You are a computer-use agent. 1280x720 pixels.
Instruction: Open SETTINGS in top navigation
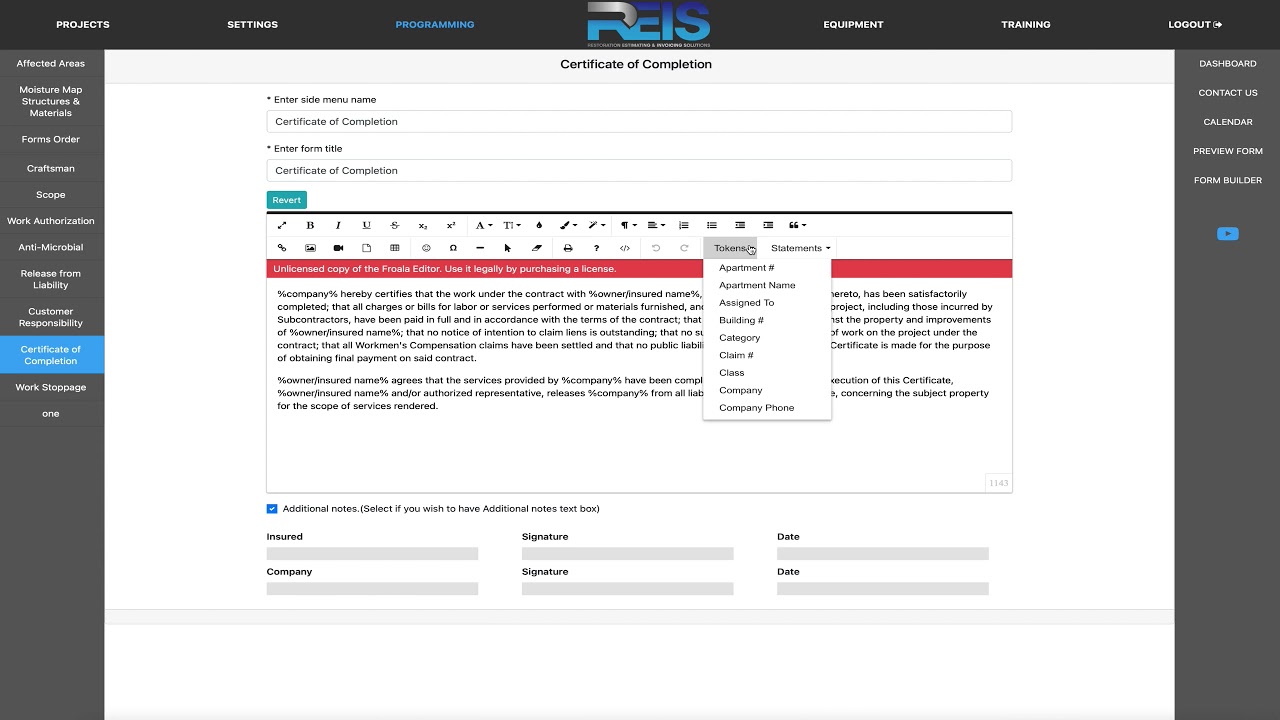[253, 24]
